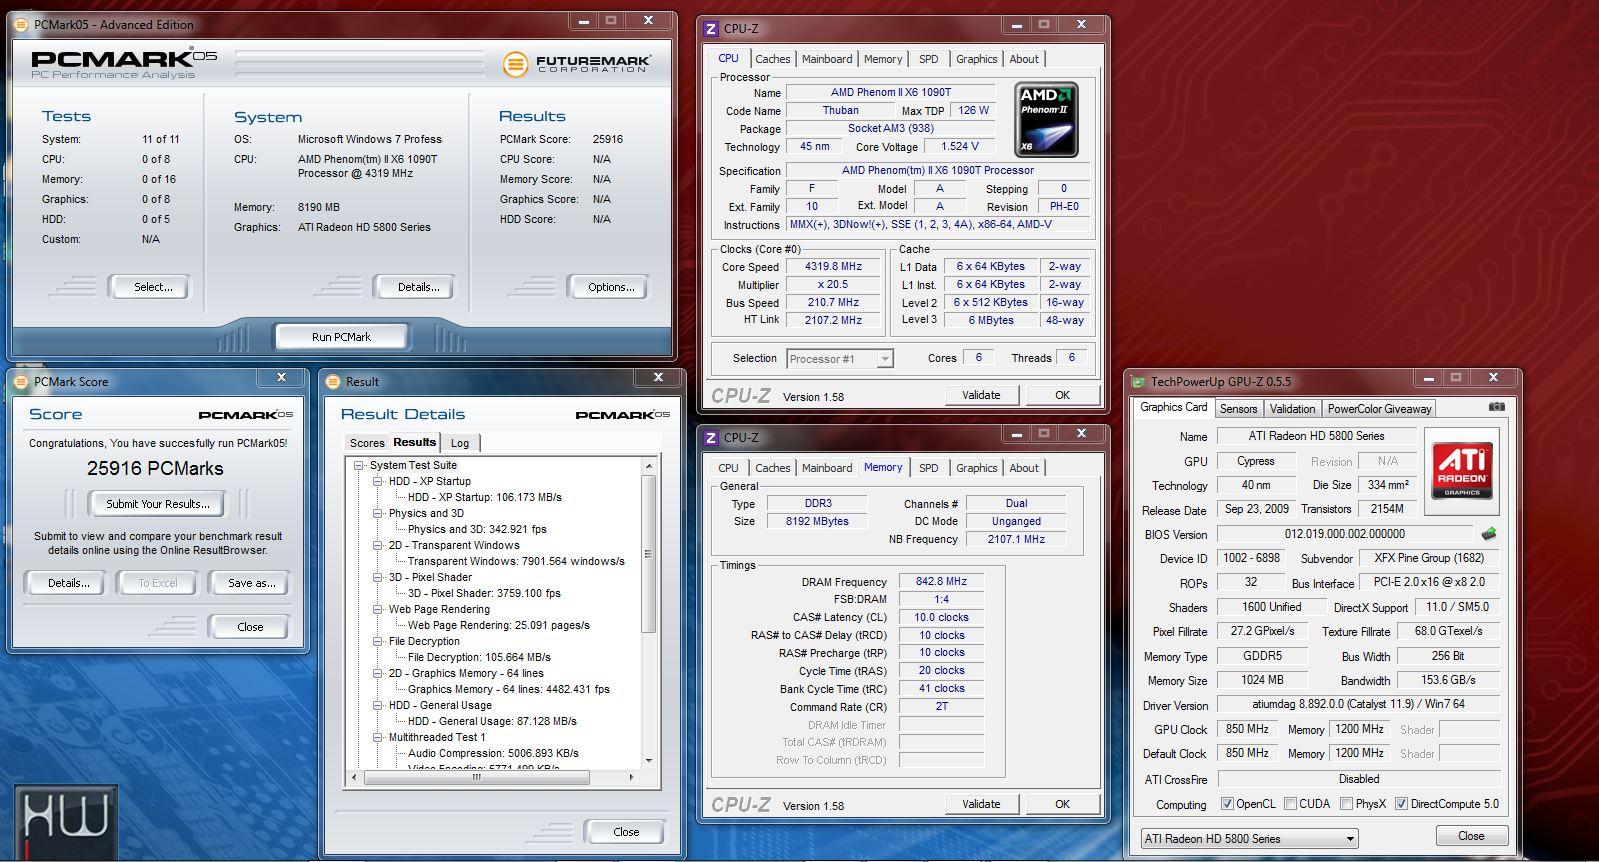Toggle the DirectCompute 5.0 checkbox

[x=1401, y=803]
